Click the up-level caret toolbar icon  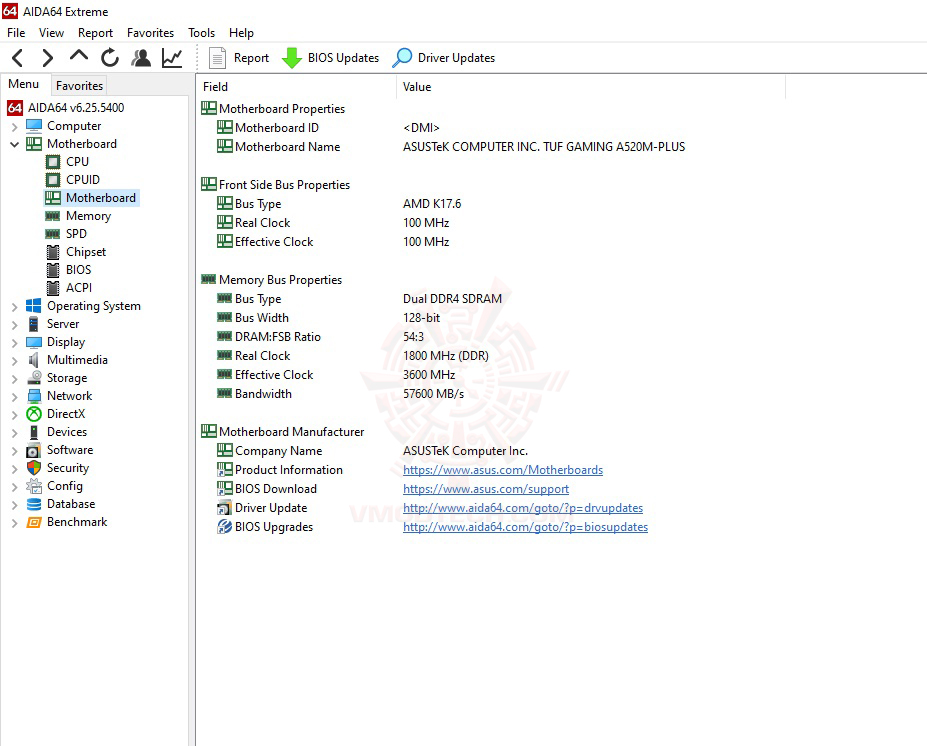click(79, 57)
